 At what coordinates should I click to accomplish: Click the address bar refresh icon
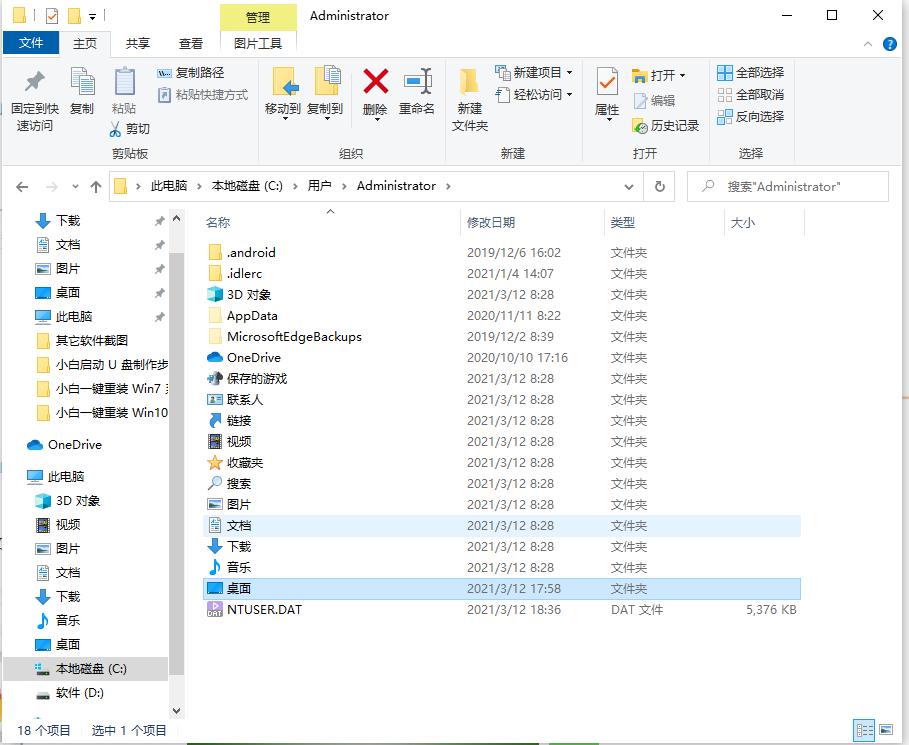[x=658, y=186]
